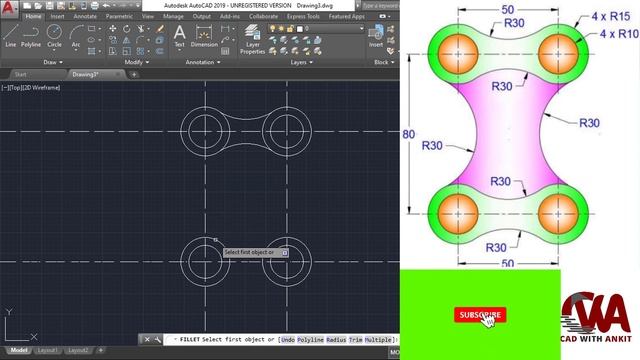Click Plot printer icon in Quick Access
The image size is (640, 360).
tap(94, 6)
